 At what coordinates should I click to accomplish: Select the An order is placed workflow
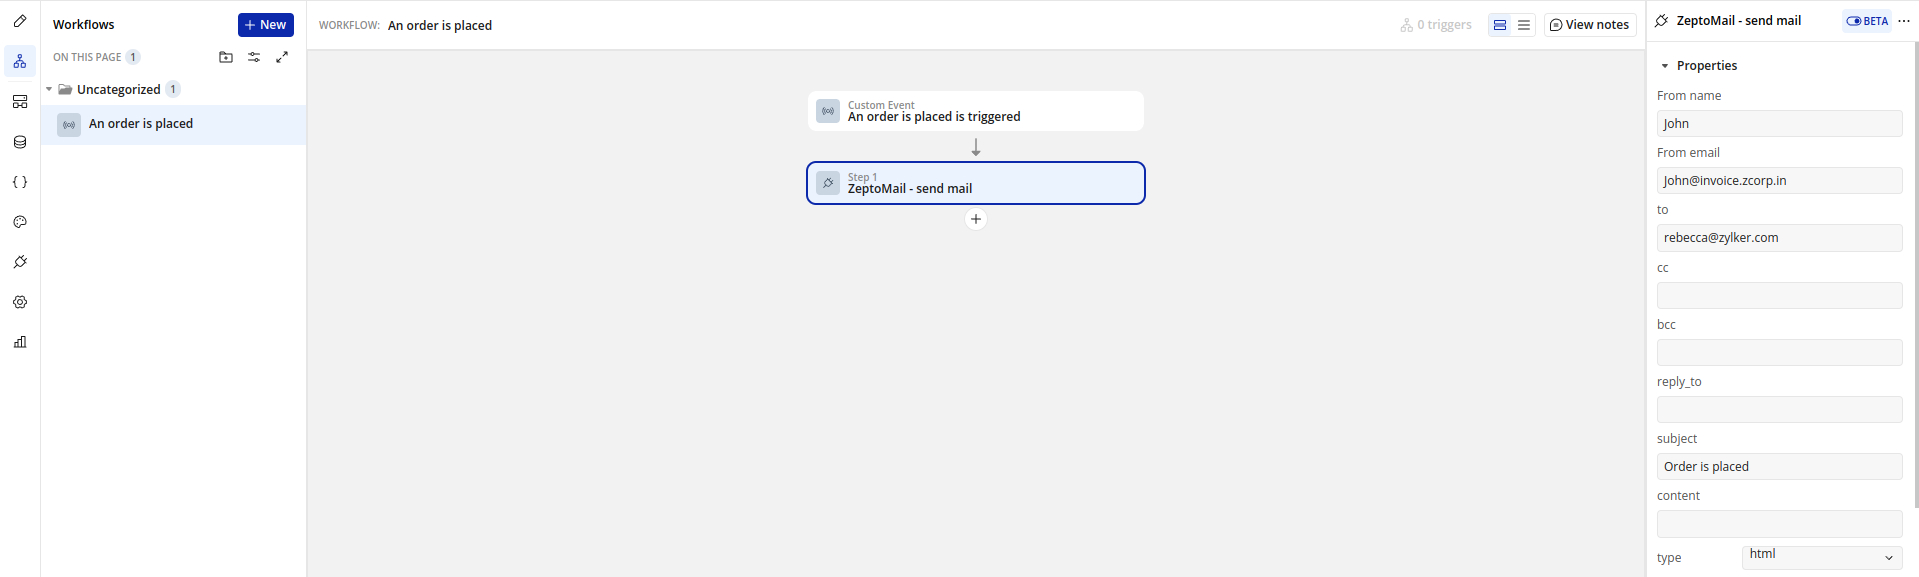click(141, 123)
